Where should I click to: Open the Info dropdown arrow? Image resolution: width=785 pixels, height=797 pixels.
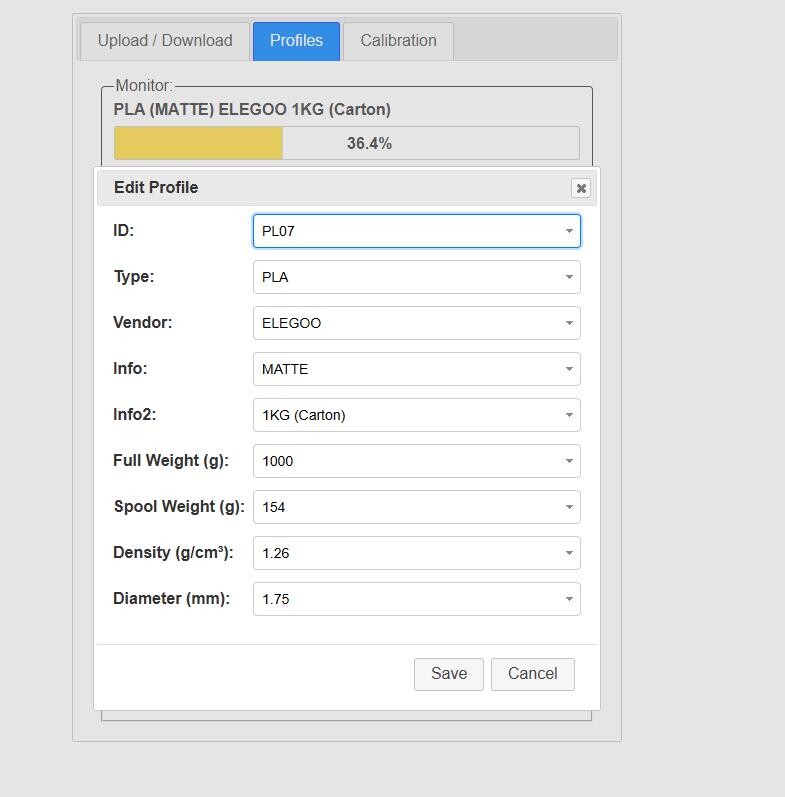(x=569, y=369)
